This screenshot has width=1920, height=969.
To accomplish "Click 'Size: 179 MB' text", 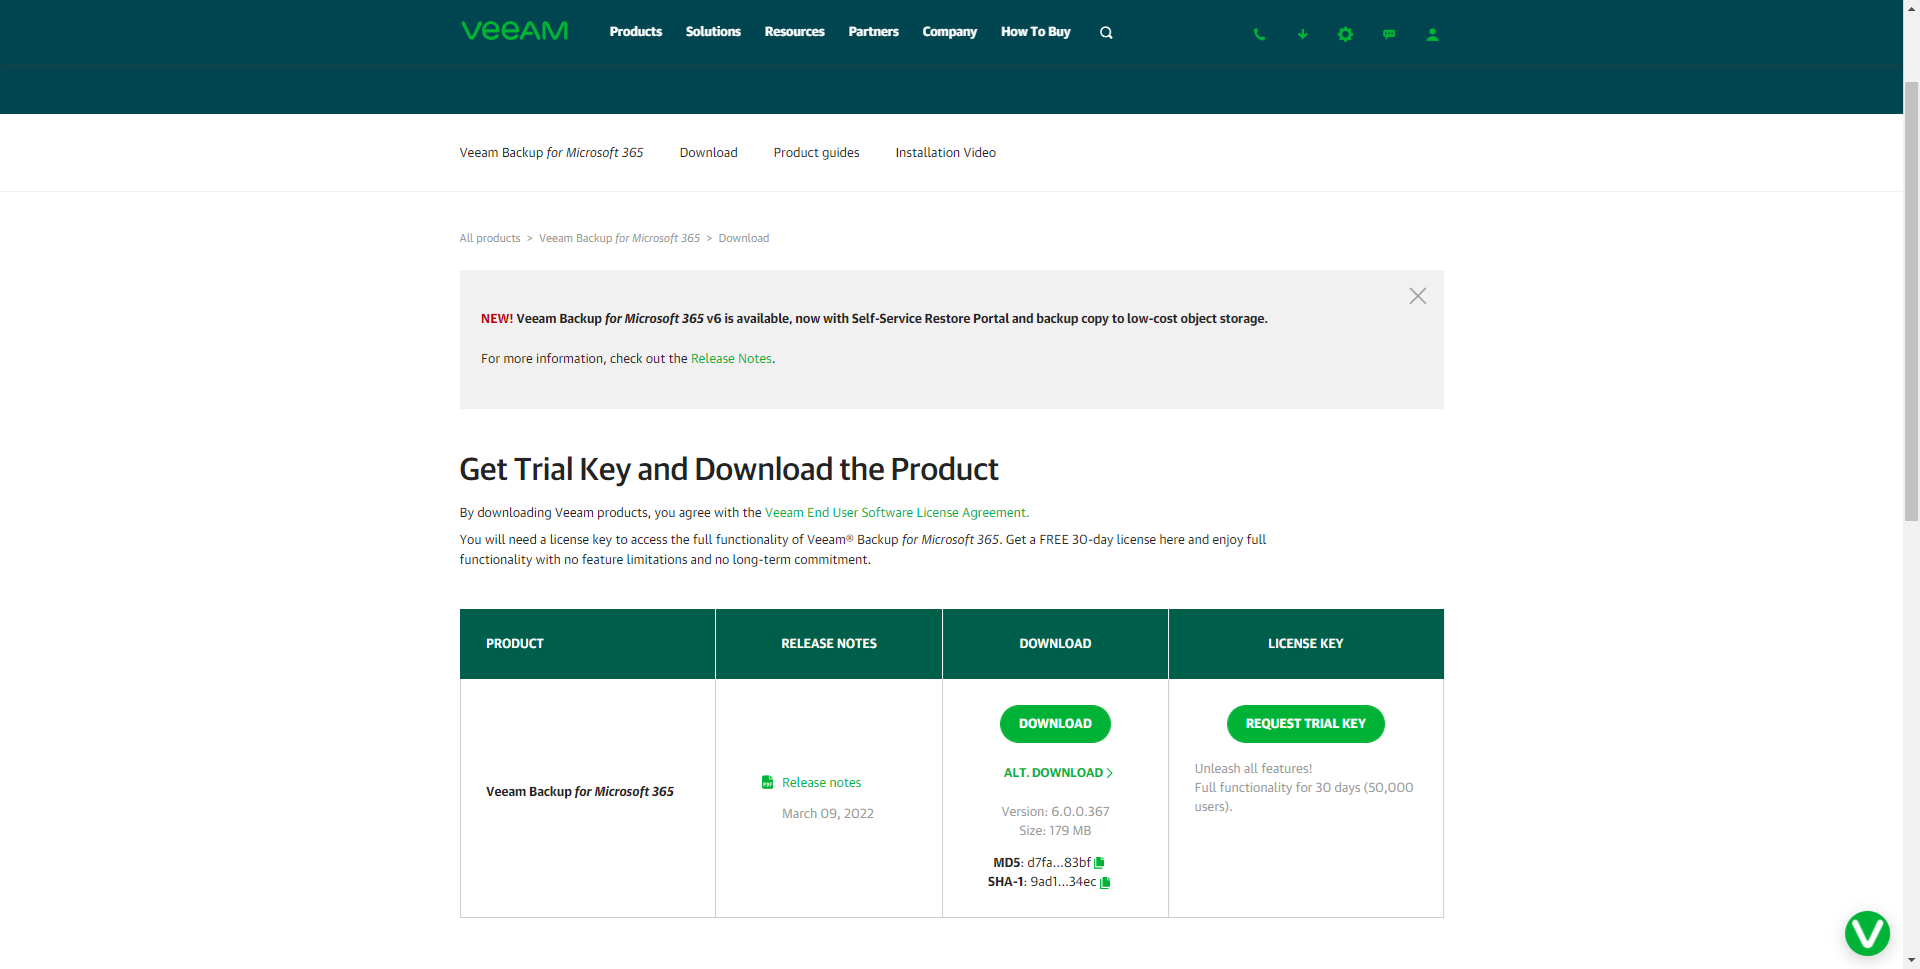I will tap(1055, 831).
